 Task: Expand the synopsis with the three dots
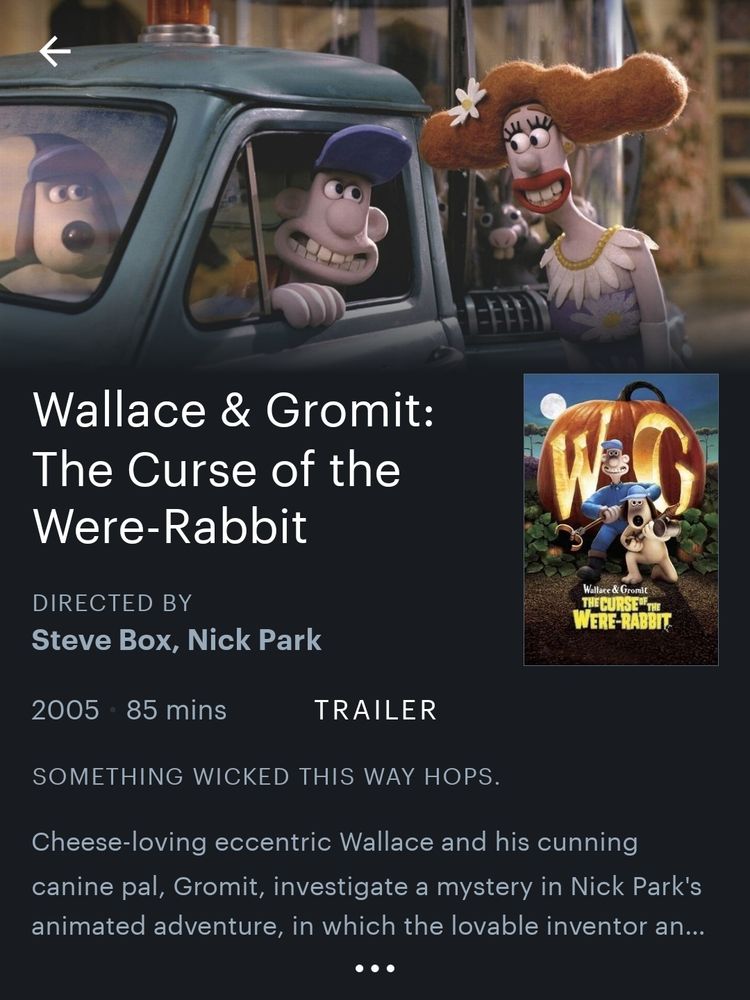coord(374,968)
